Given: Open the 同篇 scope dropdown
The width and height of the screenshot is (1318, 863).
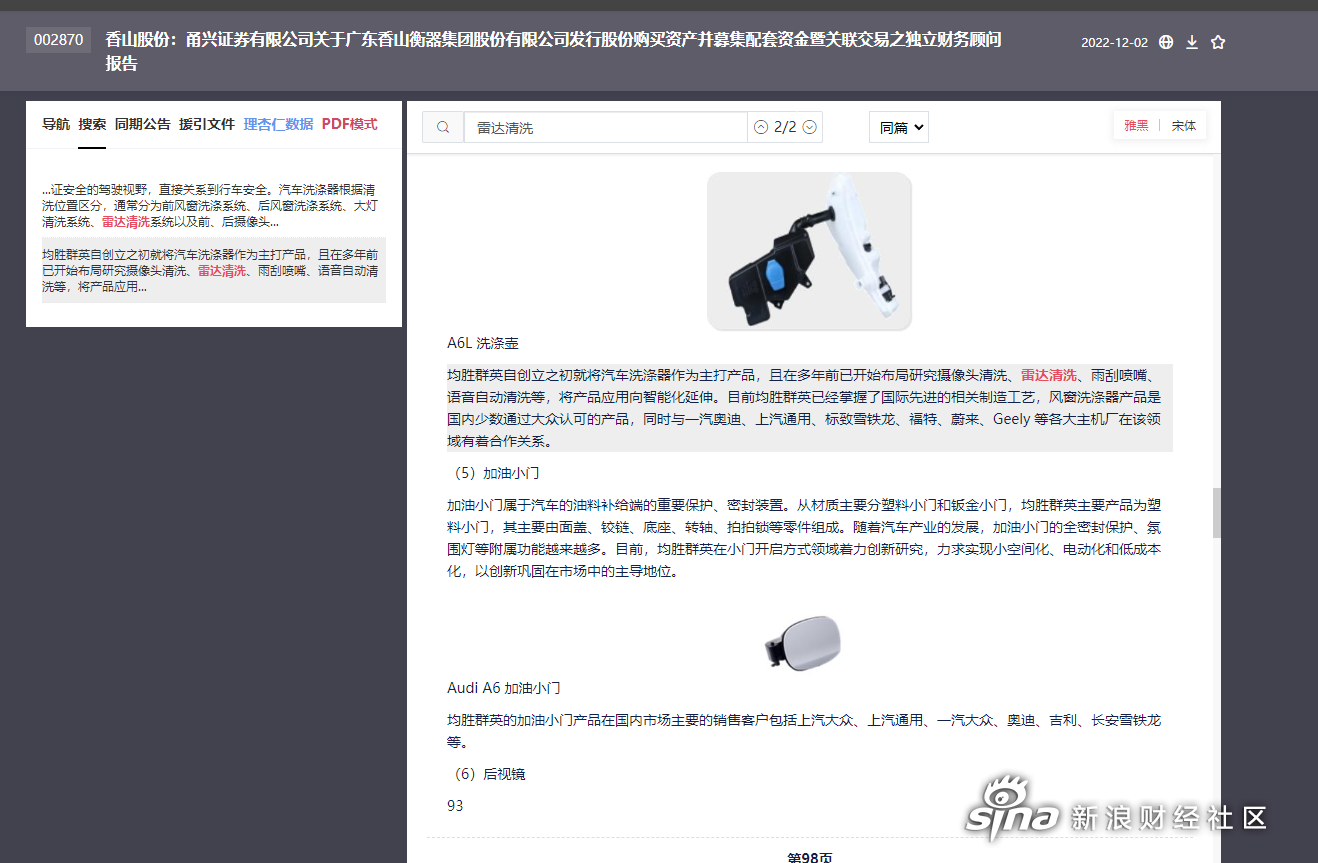Looking at the screenshot, I should pyautogui.click(x=899, y=127).
